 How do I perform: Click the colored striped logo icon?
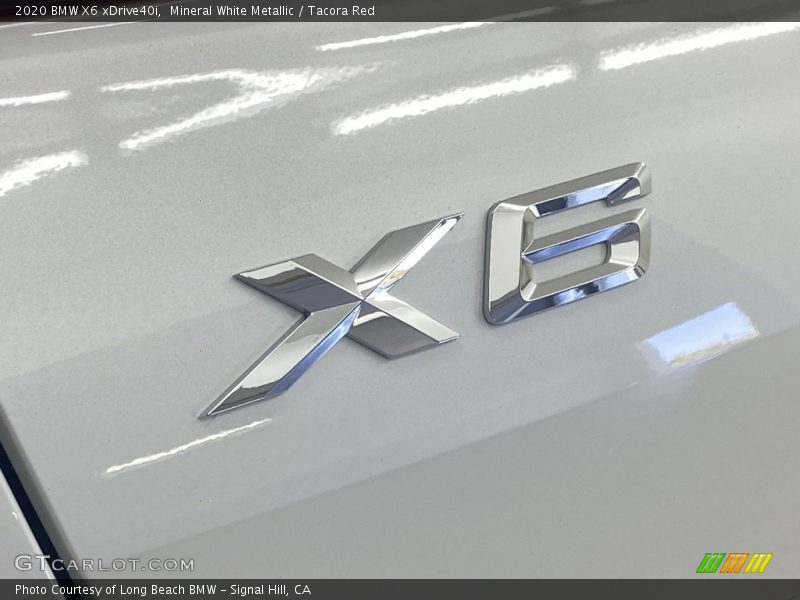pyautogui.click(x=734, y=563)
